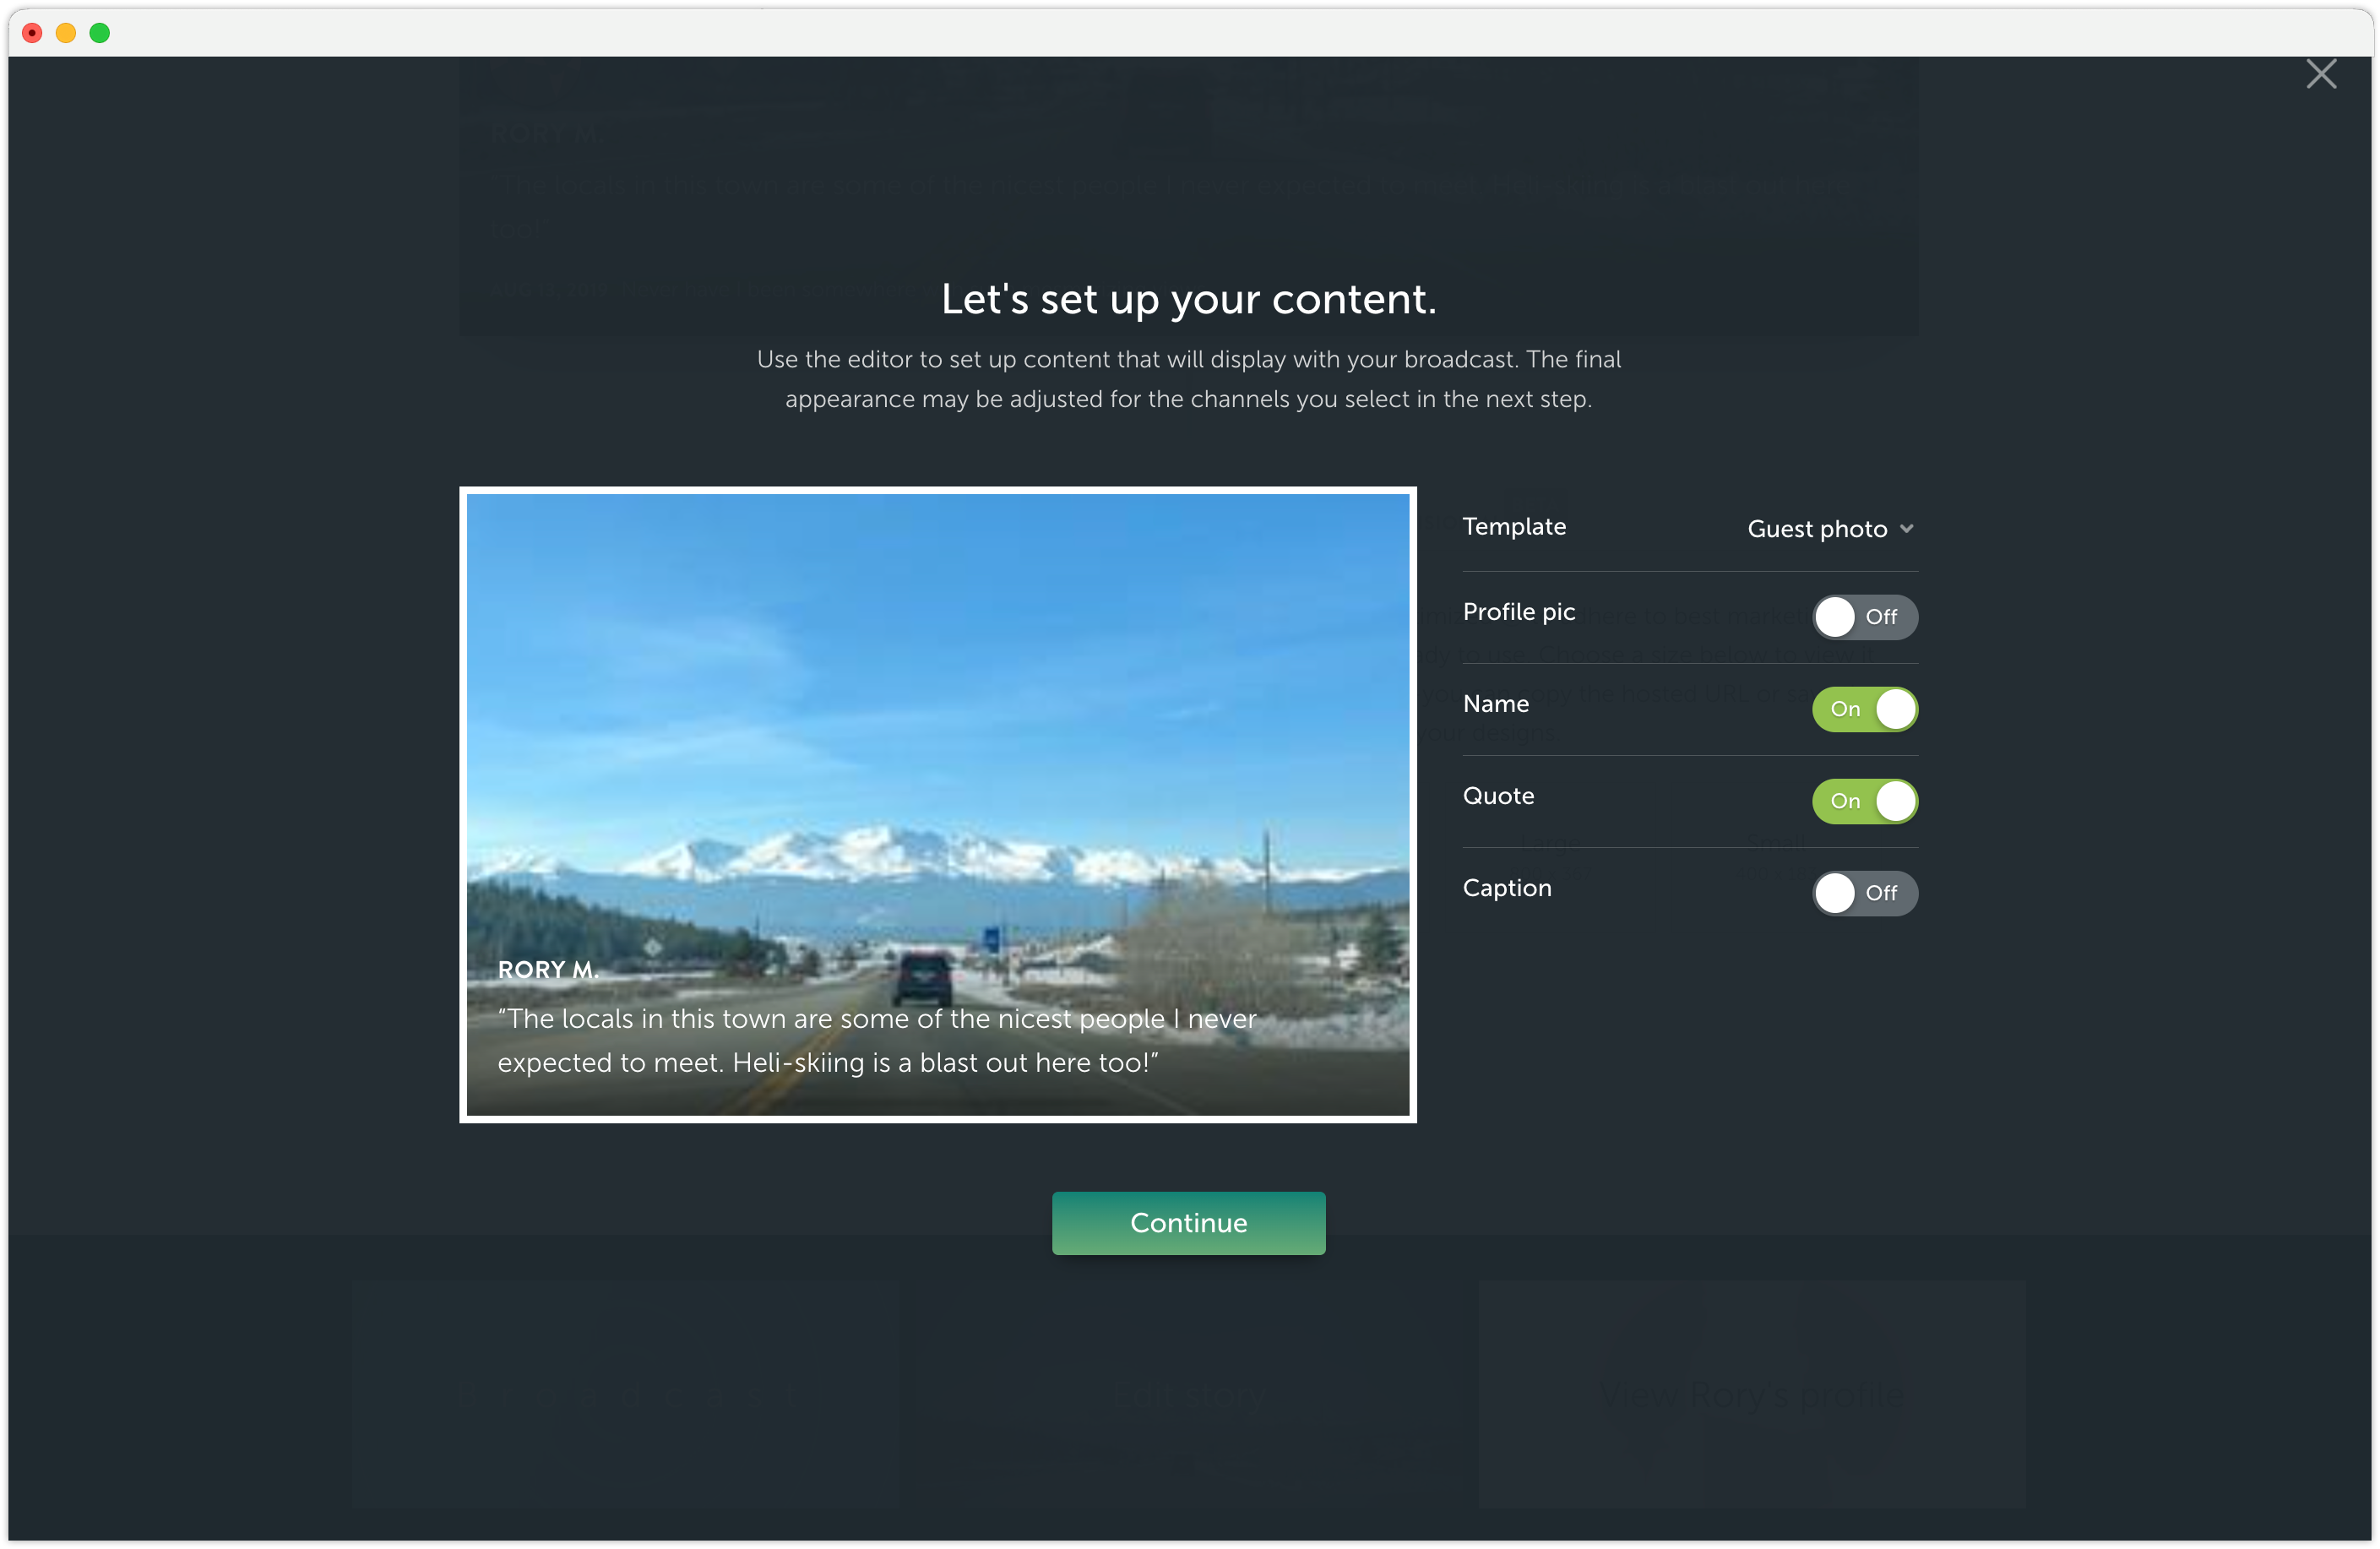Enable the Profile pic toggle

[1864, 617]
